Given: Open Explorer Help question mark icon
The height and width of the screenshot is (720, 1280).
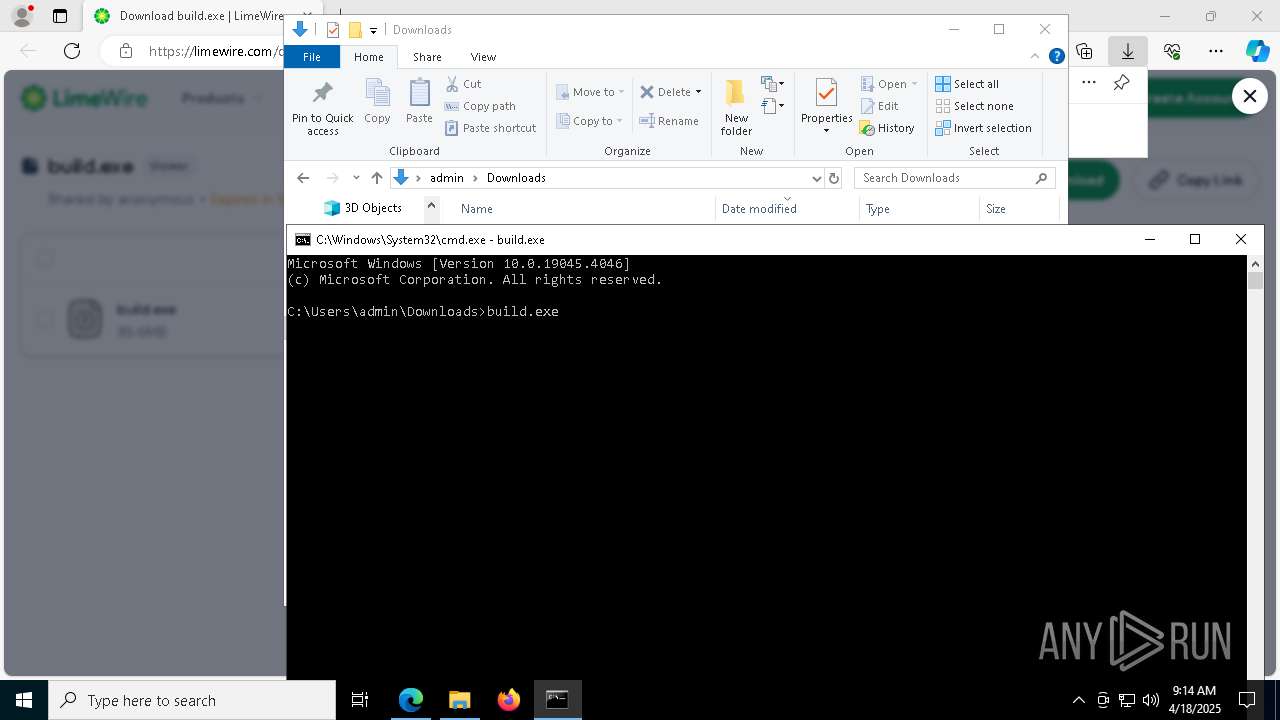Looking at the screenshot, I should pos(1056,57).
